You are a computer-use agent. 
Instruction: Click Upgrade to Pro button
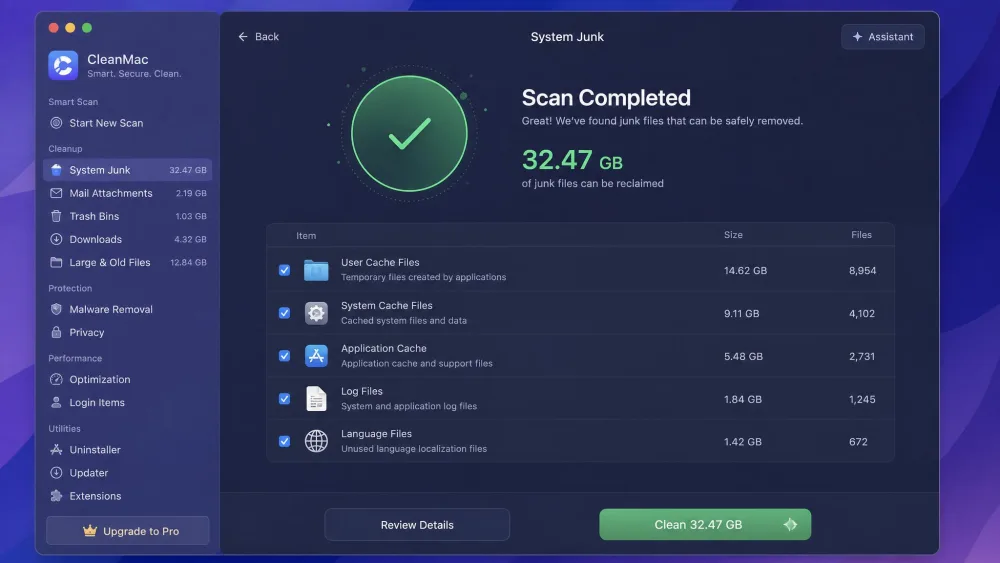point(128,530)
